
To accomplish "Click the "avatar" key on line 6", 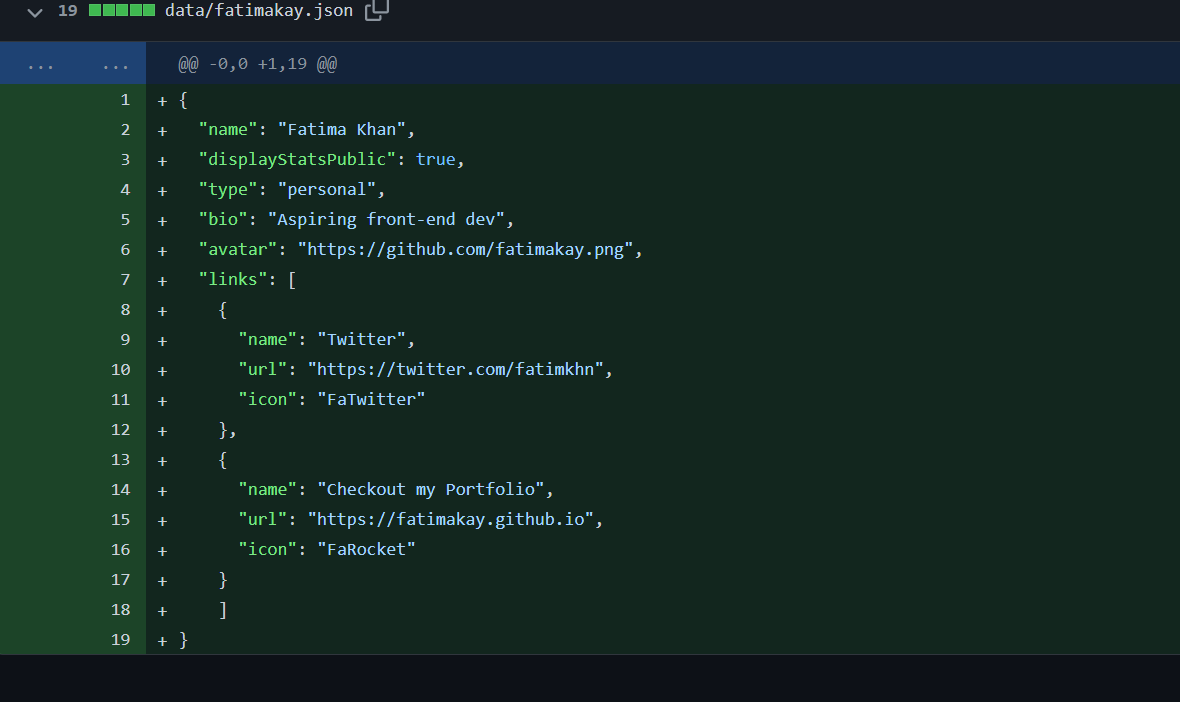I will (x=238, y=250).
